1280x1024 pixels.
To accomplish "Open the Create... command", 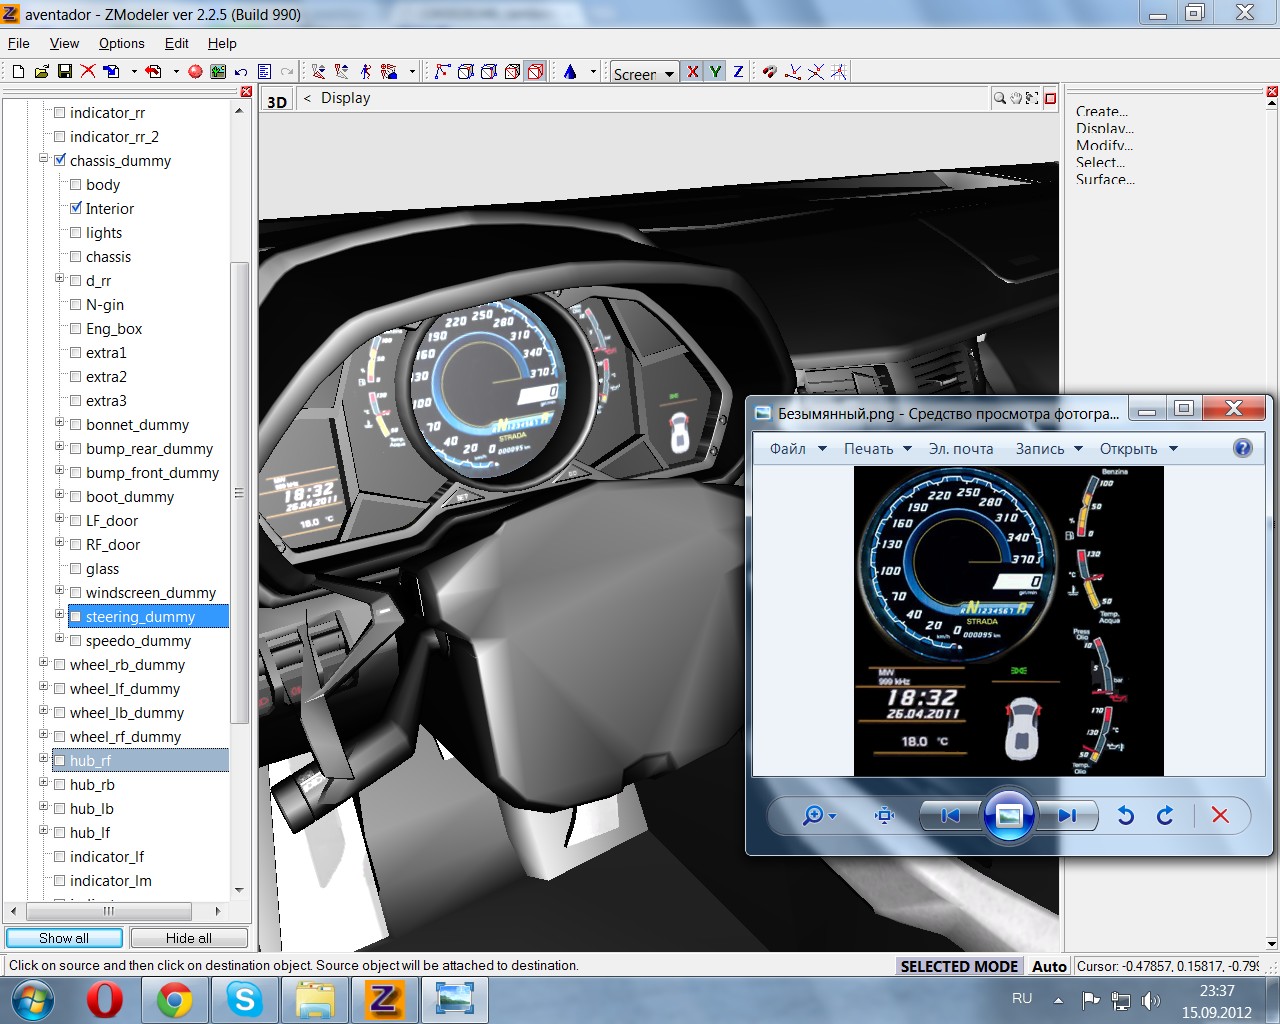I will (1102, 111).
